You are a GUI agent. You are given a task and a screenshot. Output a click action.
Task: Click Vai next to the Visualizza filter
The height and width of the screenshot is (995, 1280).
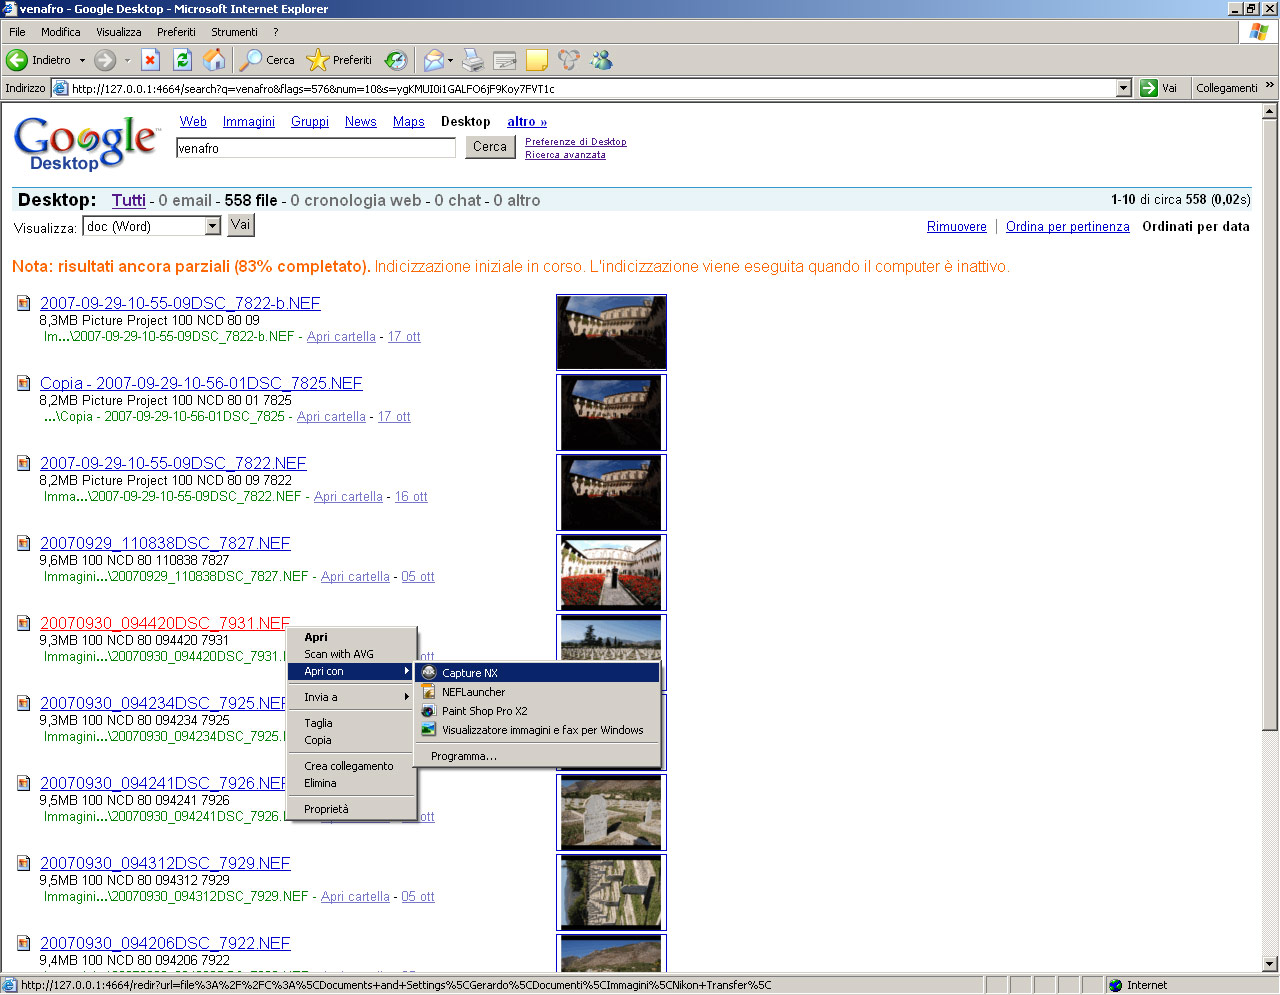point(241,225)
